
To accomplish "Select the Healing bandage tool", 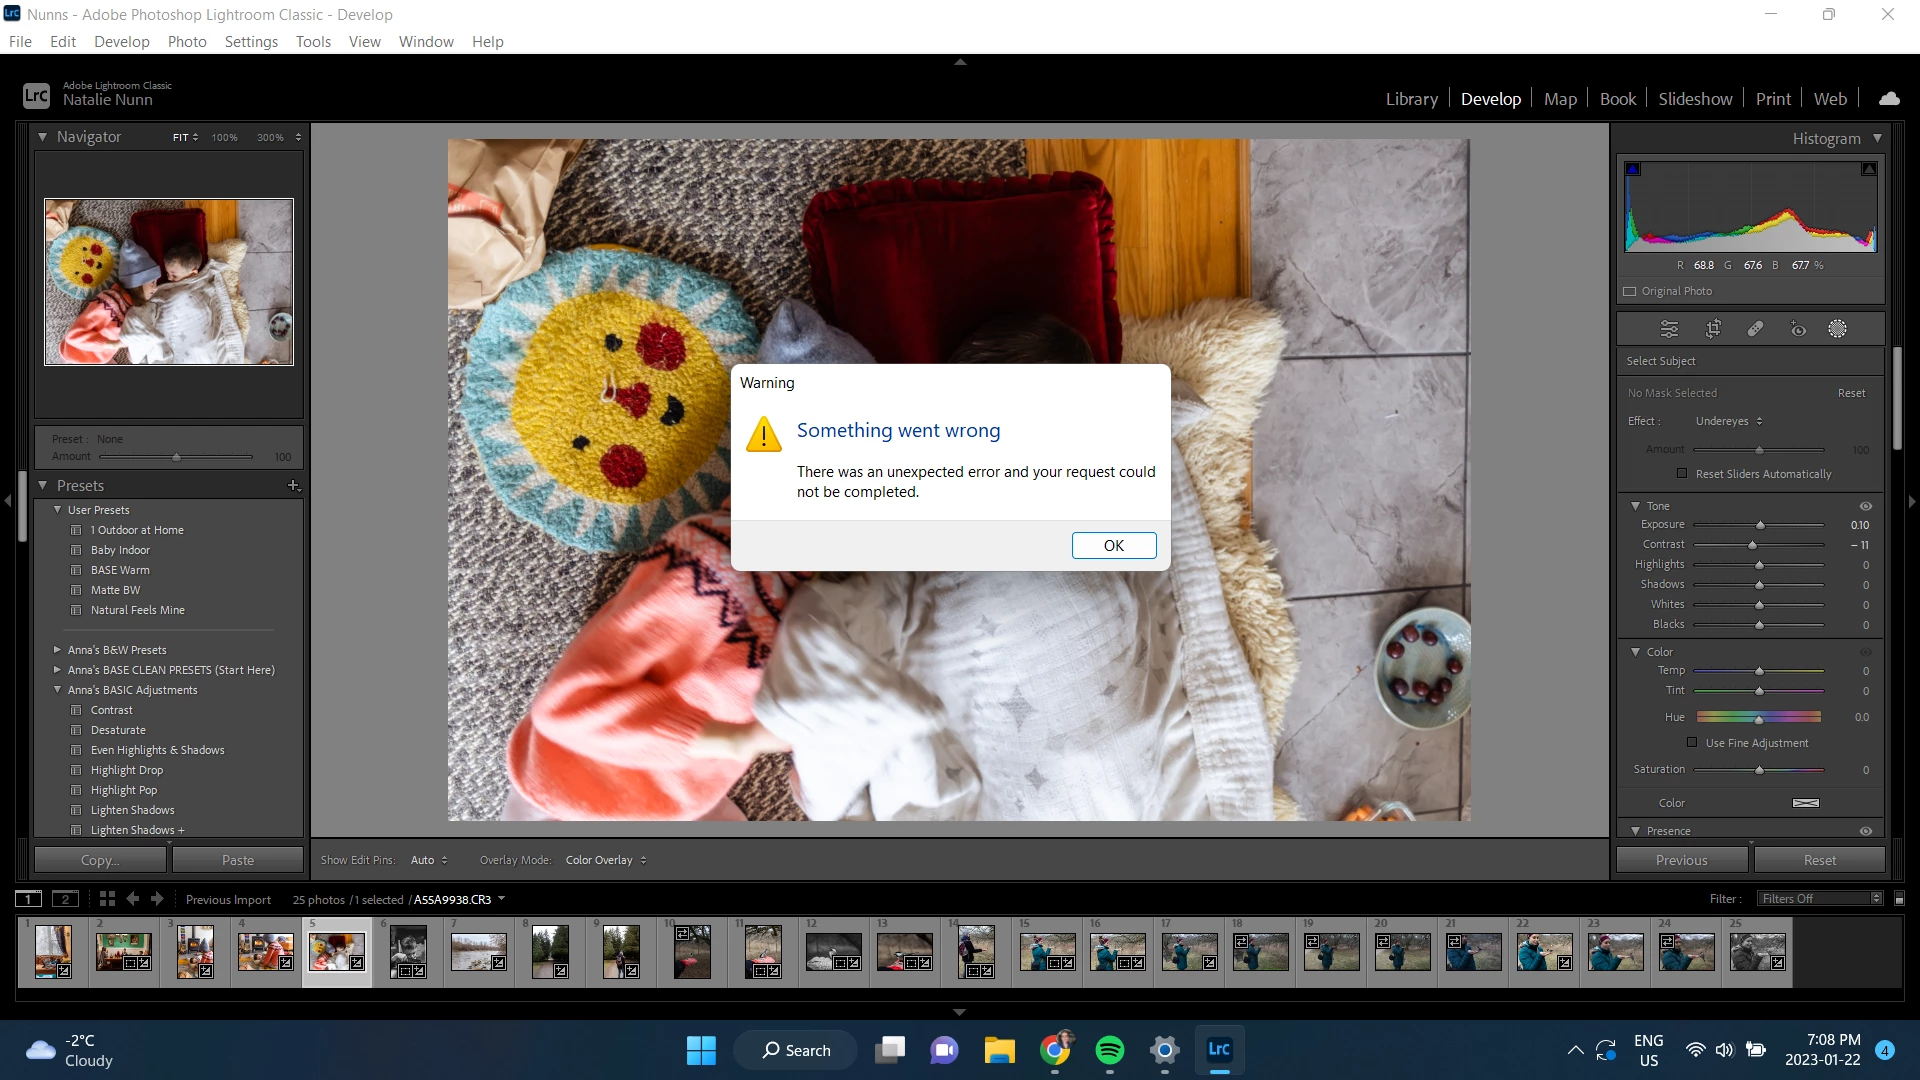I will [x=1755, y=329].
